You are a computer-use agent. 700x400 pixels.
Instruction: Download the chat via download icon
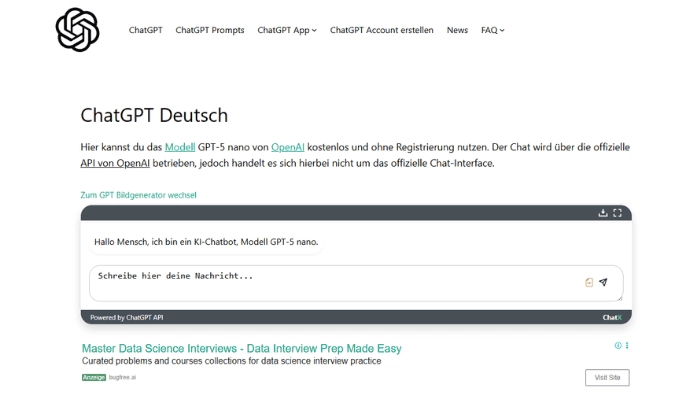coord(603,213)
